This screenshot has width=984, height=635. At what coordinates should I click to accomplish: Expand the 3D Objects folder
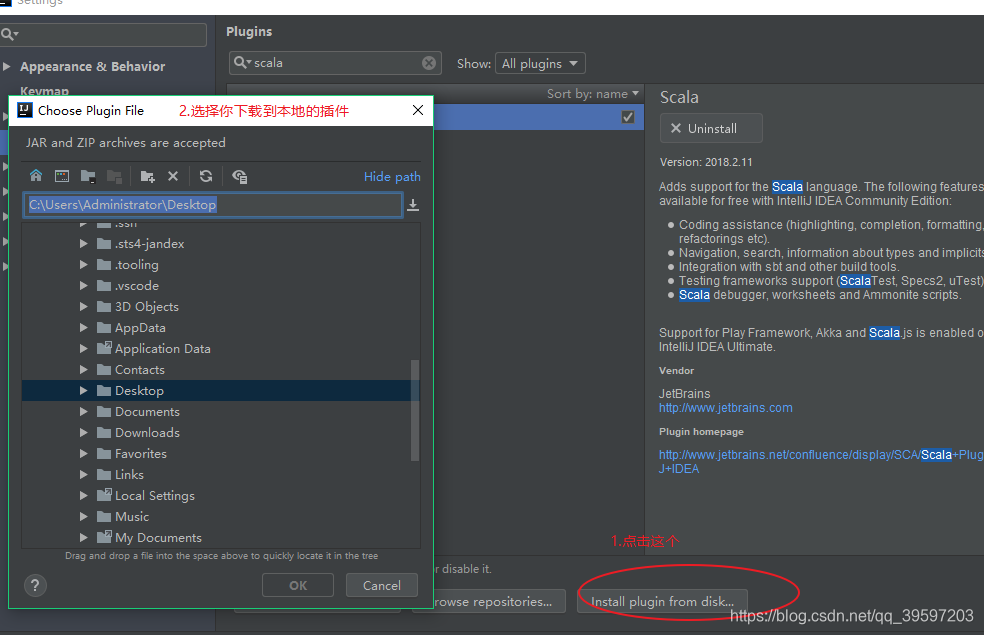pyautogui.click(x=83, y=307)
